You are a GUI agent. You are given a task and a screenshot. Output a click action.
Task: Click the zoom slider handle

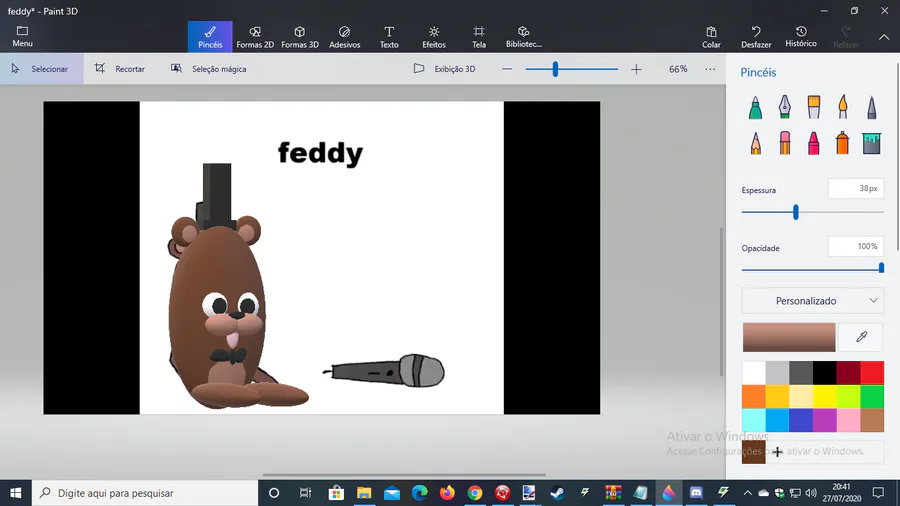(x=555, y=69)
